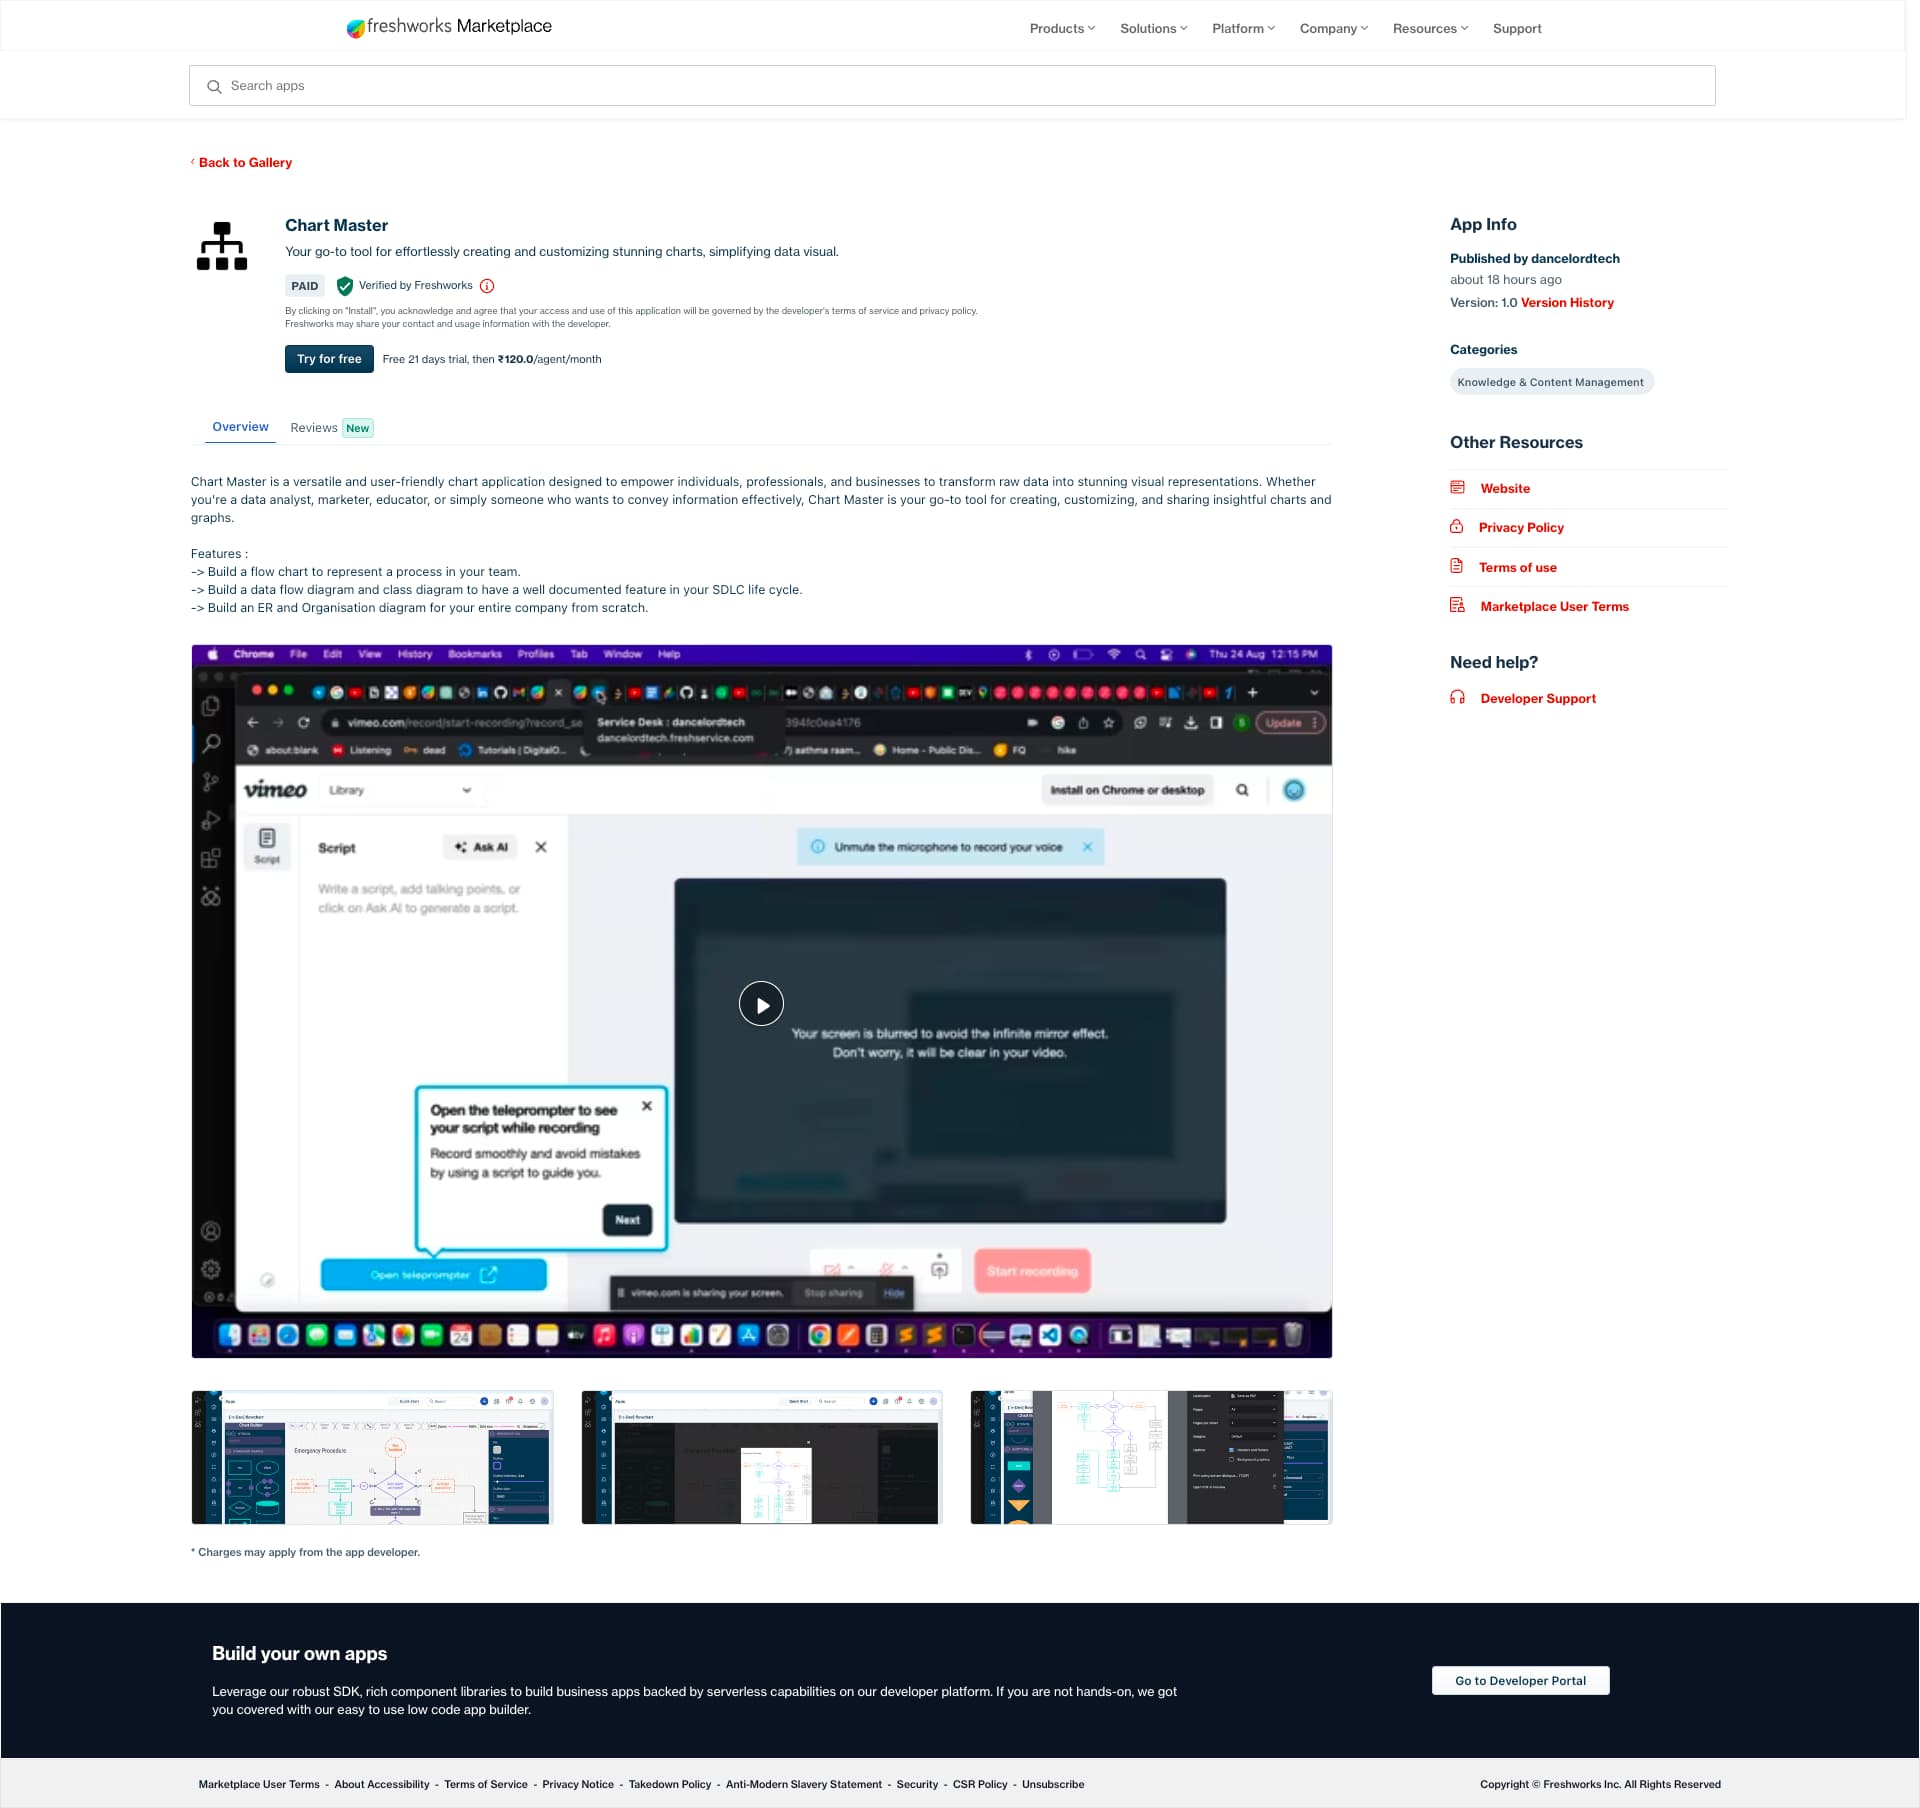Click the Try for free button
The width and height of the screenshot is (1920, 1808).
click(329, 359)
